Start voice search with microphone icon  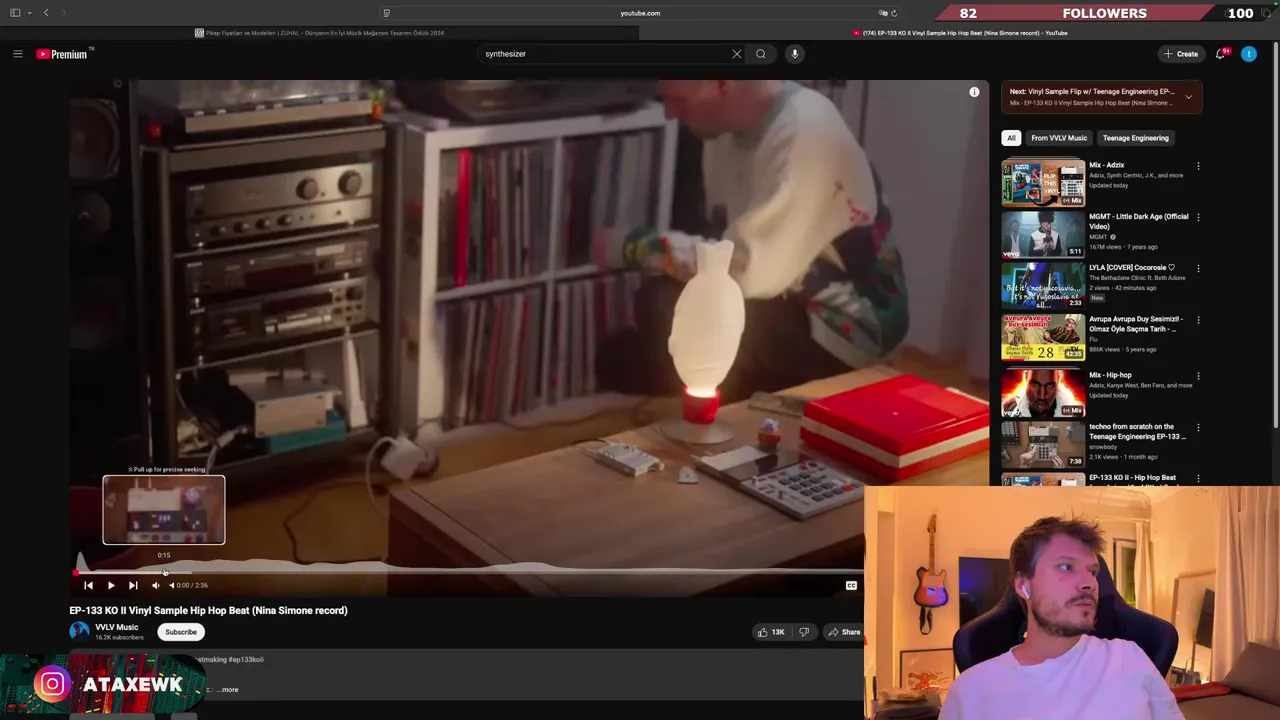(x=795, y=54)
